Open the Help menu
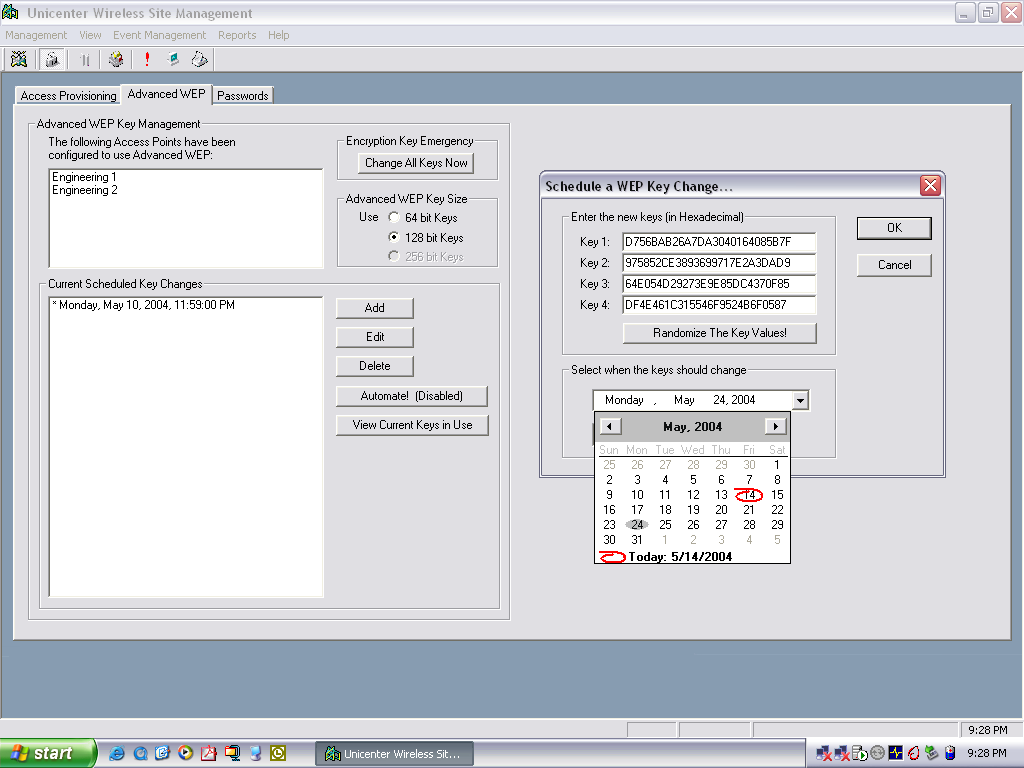 pyautogui.click(x=278, y=35)
